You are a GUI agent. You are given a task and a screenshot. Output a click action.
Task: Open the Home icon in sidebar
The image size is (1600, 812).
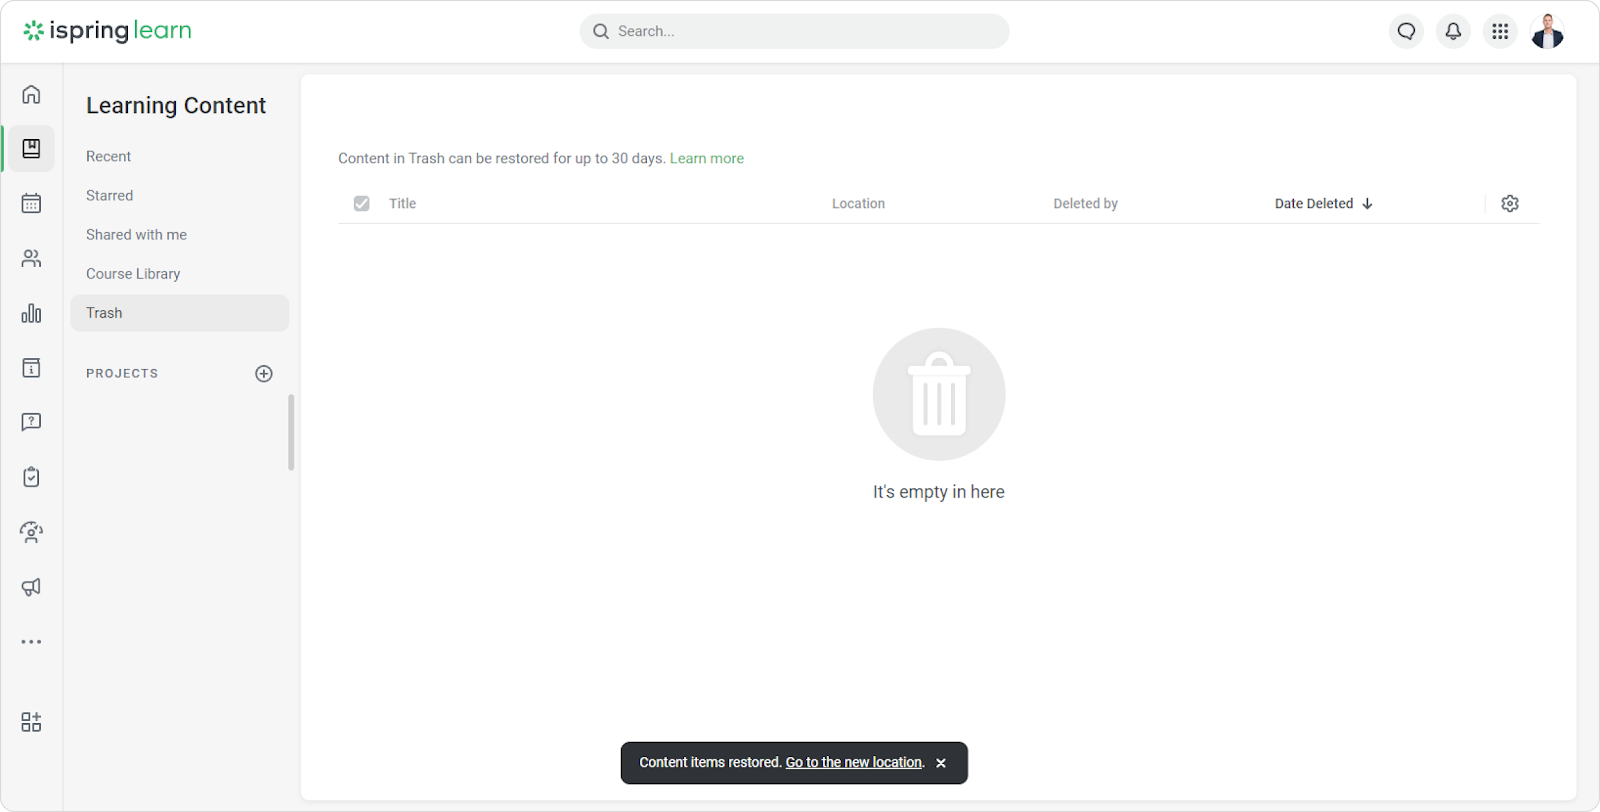point(31,94)
